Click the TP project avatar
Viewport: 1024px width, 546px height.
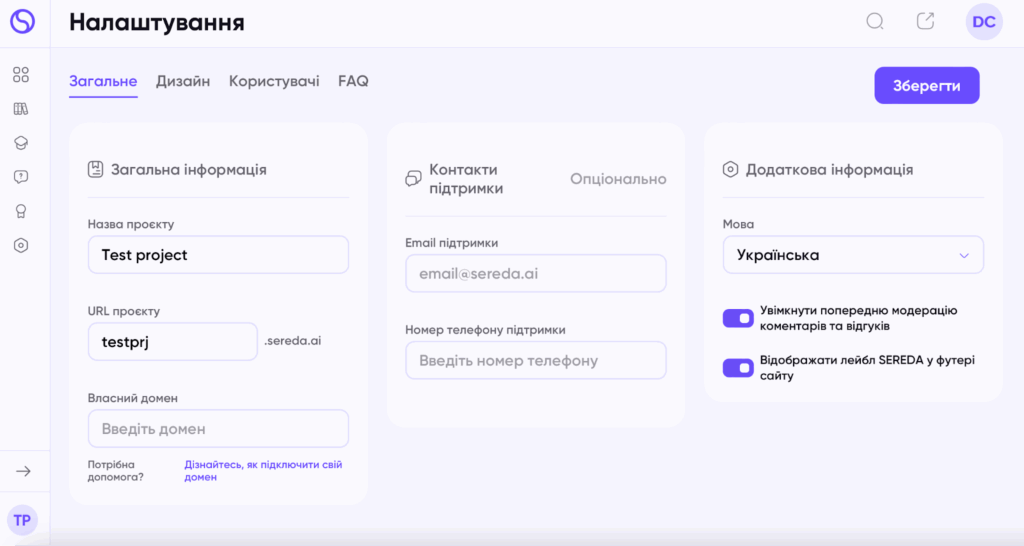coord(22,521)
